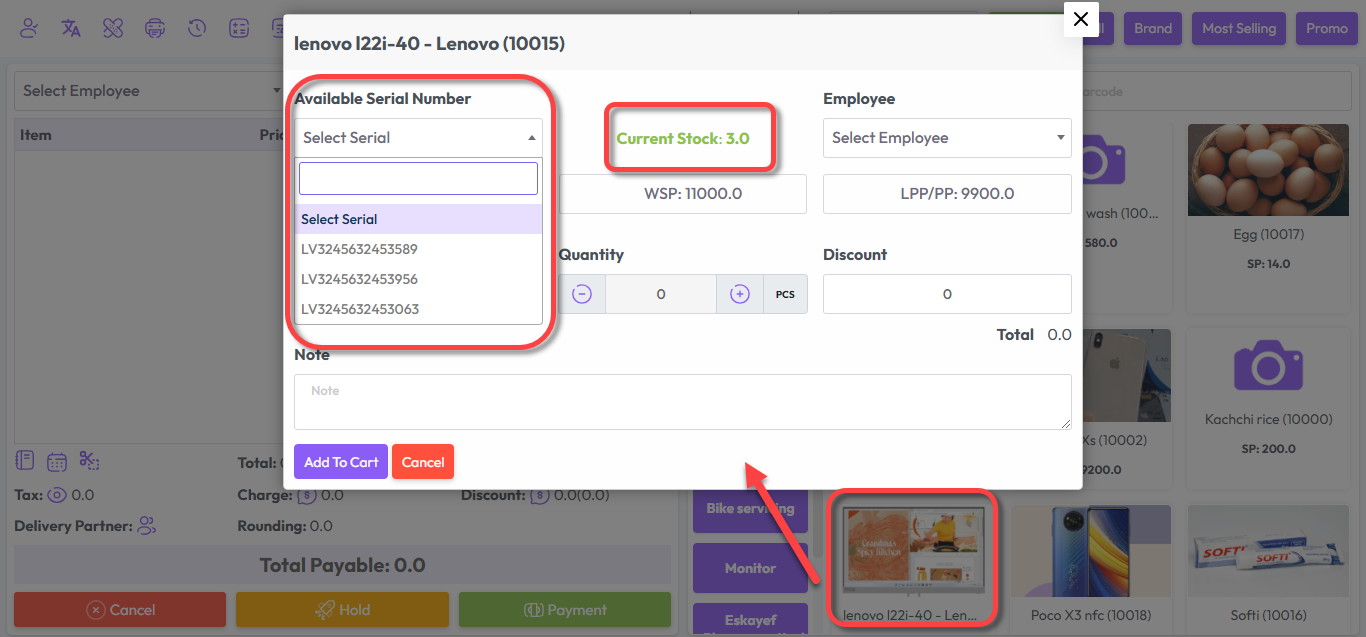Select serial number LV3245632453956

coord(359,279)
